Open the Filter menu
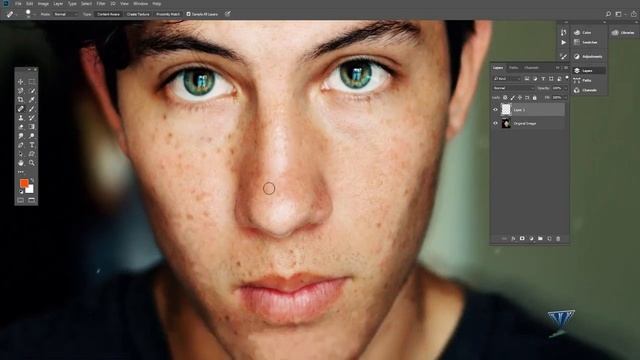Image resolution: width=640 pixels, height=360 pixels. point(101,4)
